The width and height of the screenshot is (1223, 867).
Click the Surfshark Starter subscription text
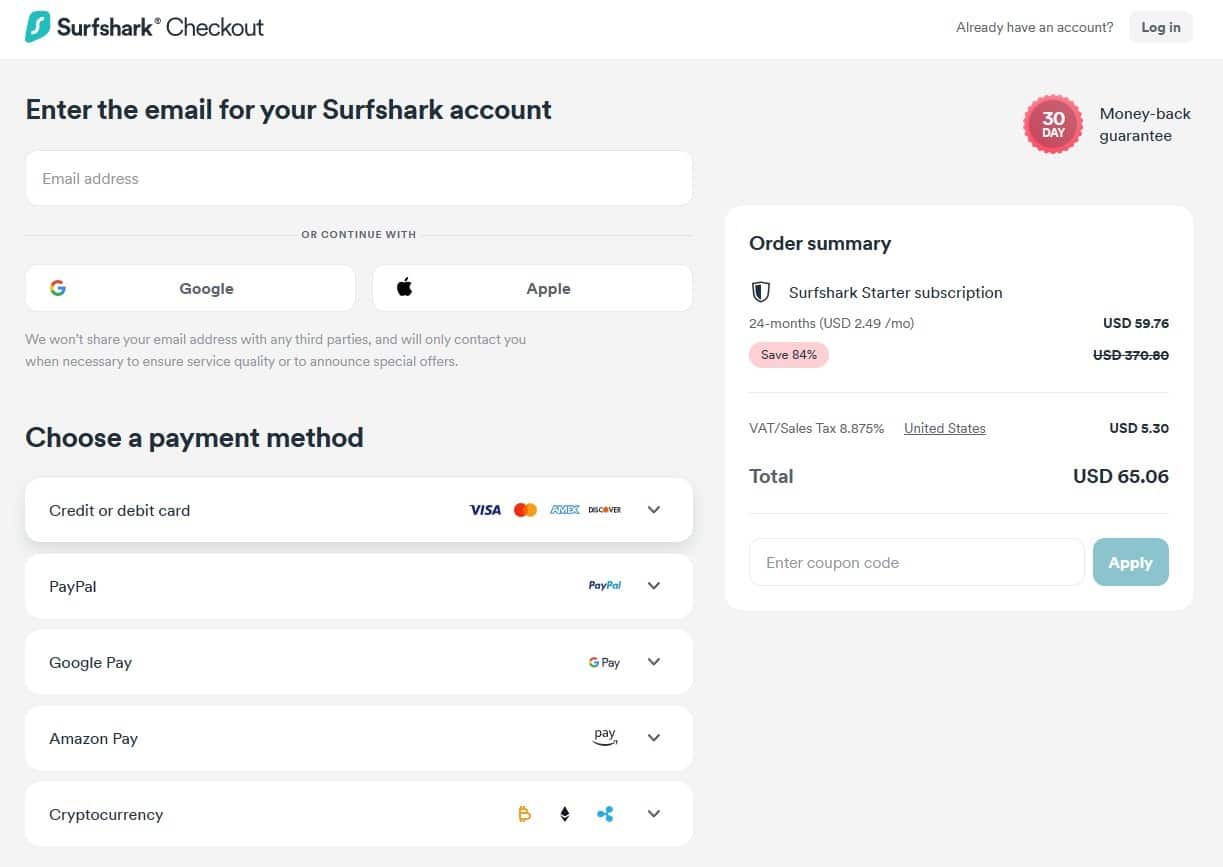pos(896,292)
